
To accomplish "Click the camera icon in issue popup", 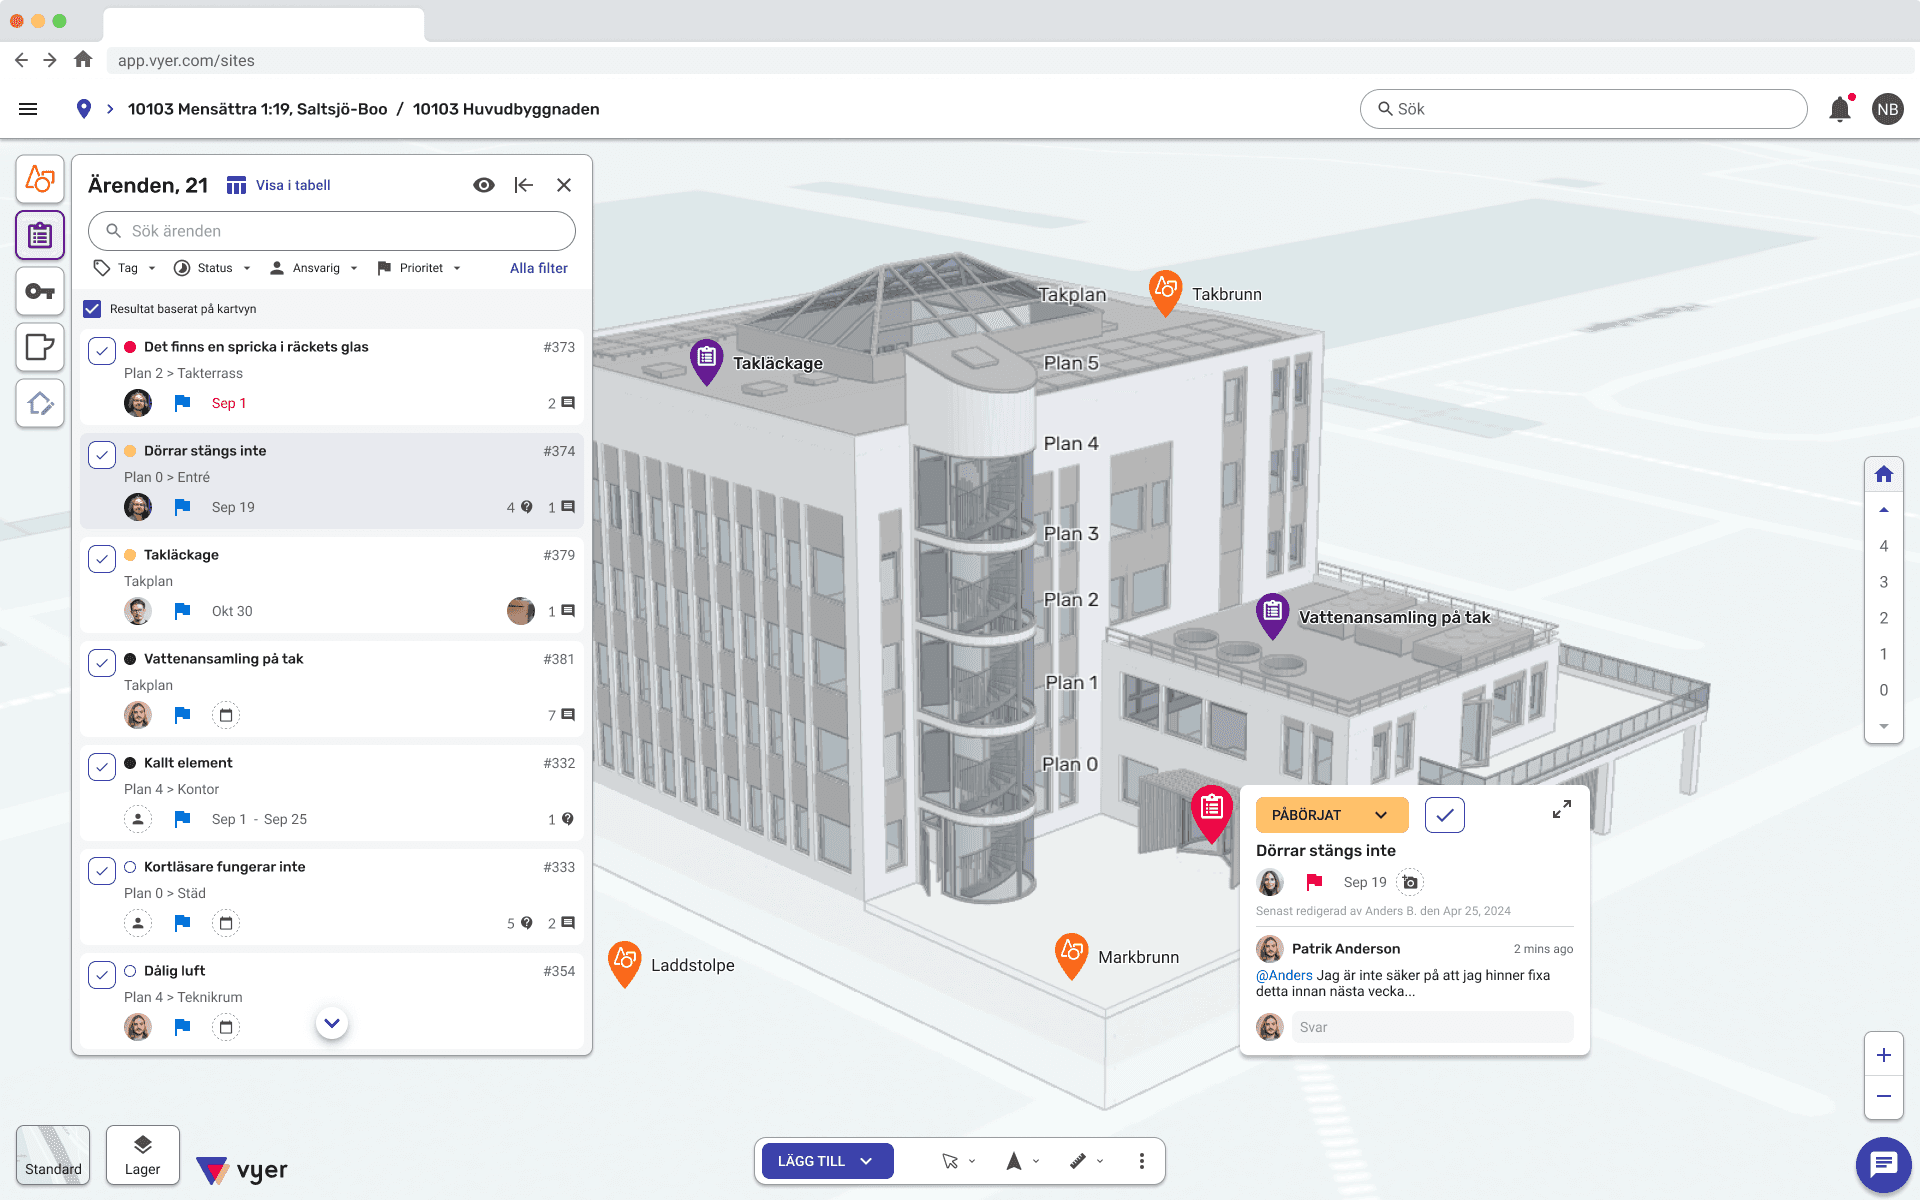I will 1410,882.
